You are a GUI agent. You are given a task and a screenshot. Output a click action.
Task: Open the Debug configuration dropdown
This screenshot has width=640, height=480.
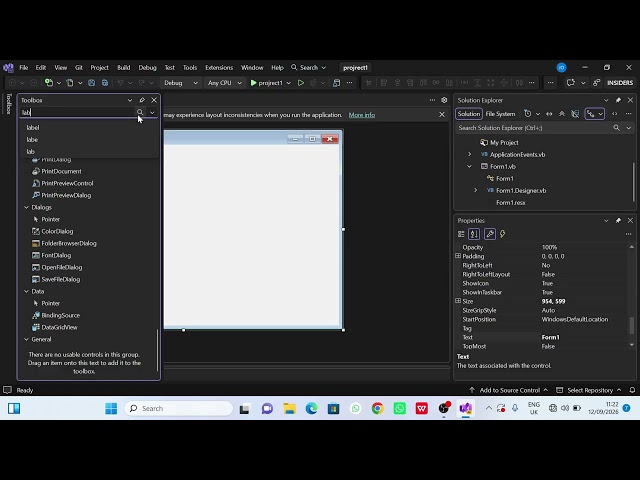coord(180,83)
